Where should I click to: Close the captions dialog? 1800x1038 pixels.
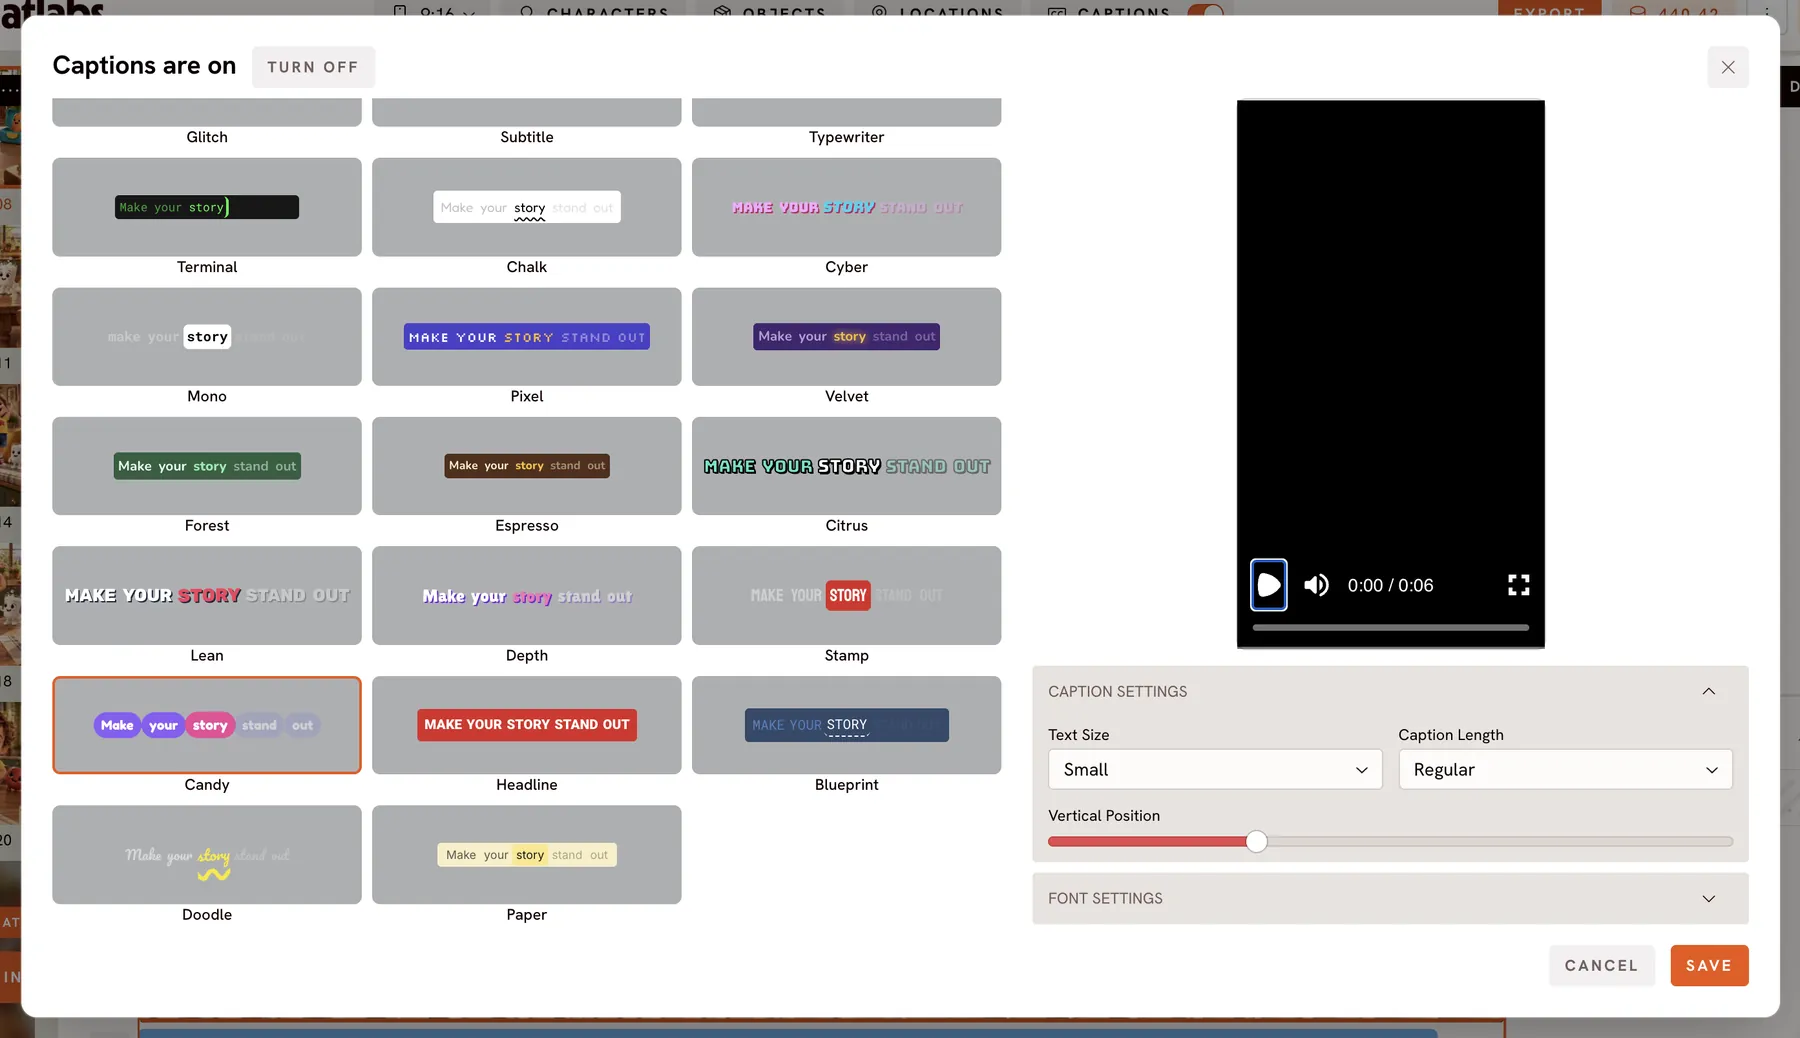point(1727,67)
